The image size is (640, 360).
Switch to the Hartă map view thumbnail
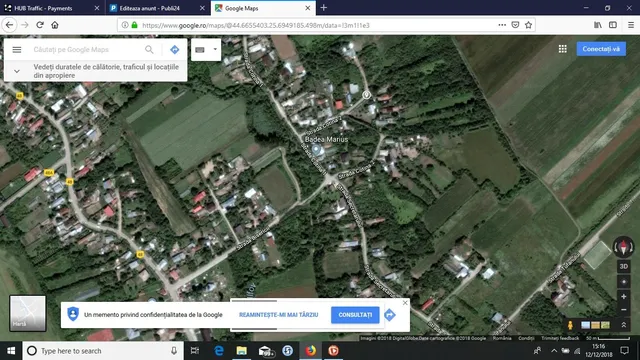(28, 313)
